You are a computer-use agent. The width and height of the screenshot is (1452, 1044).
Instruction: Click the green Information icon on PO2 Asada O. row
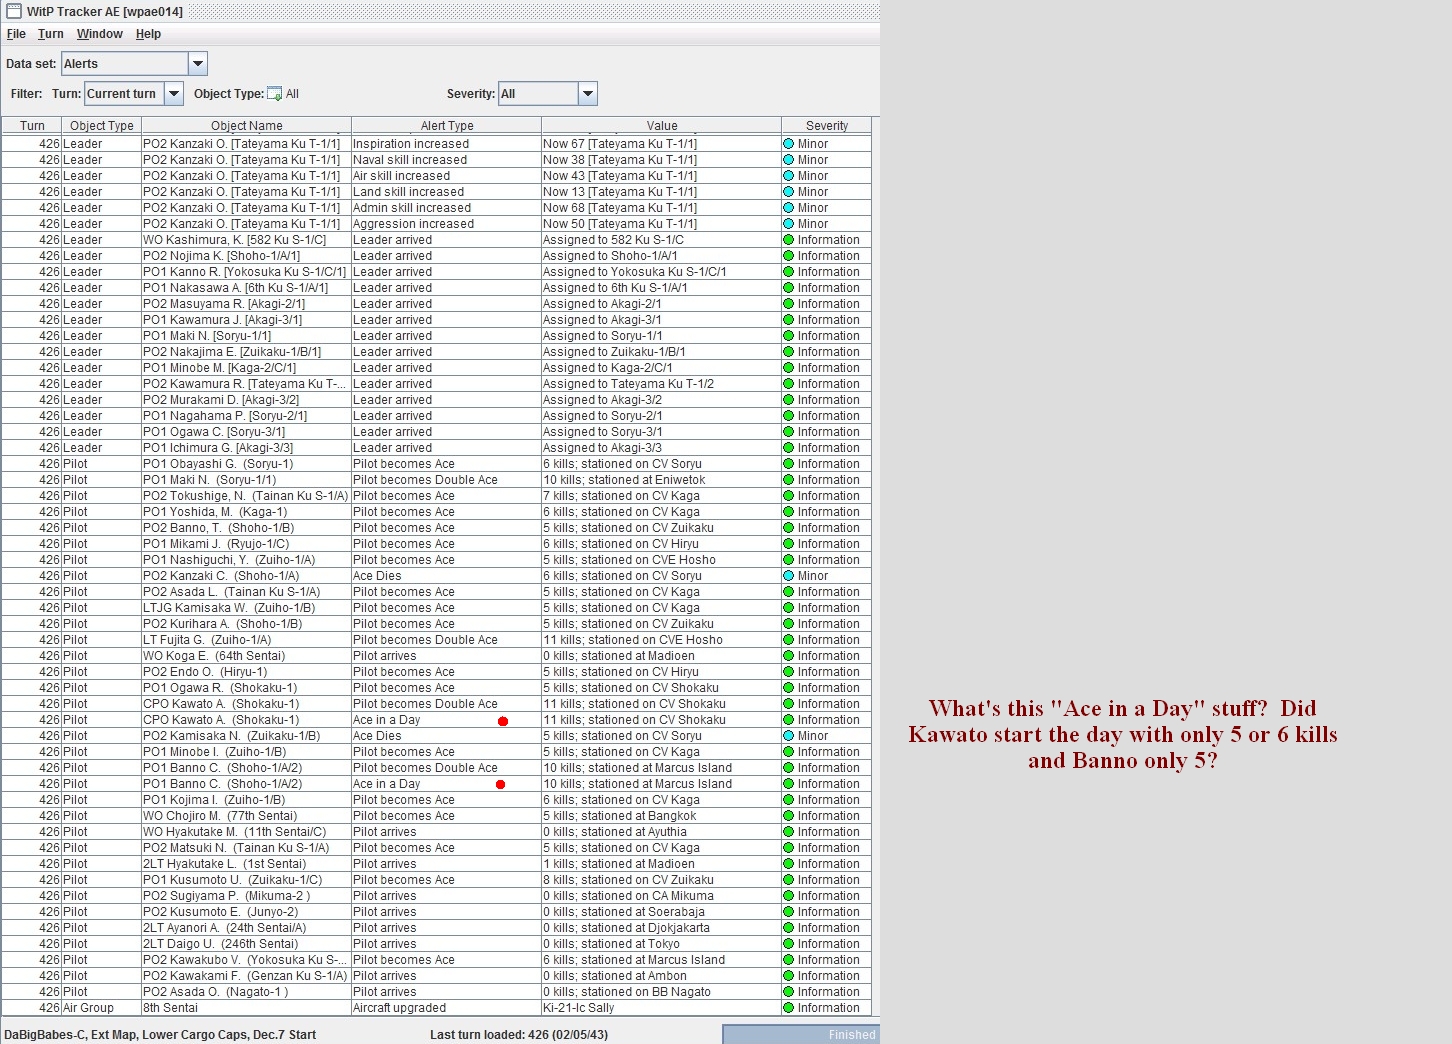(x=789, y=992)
